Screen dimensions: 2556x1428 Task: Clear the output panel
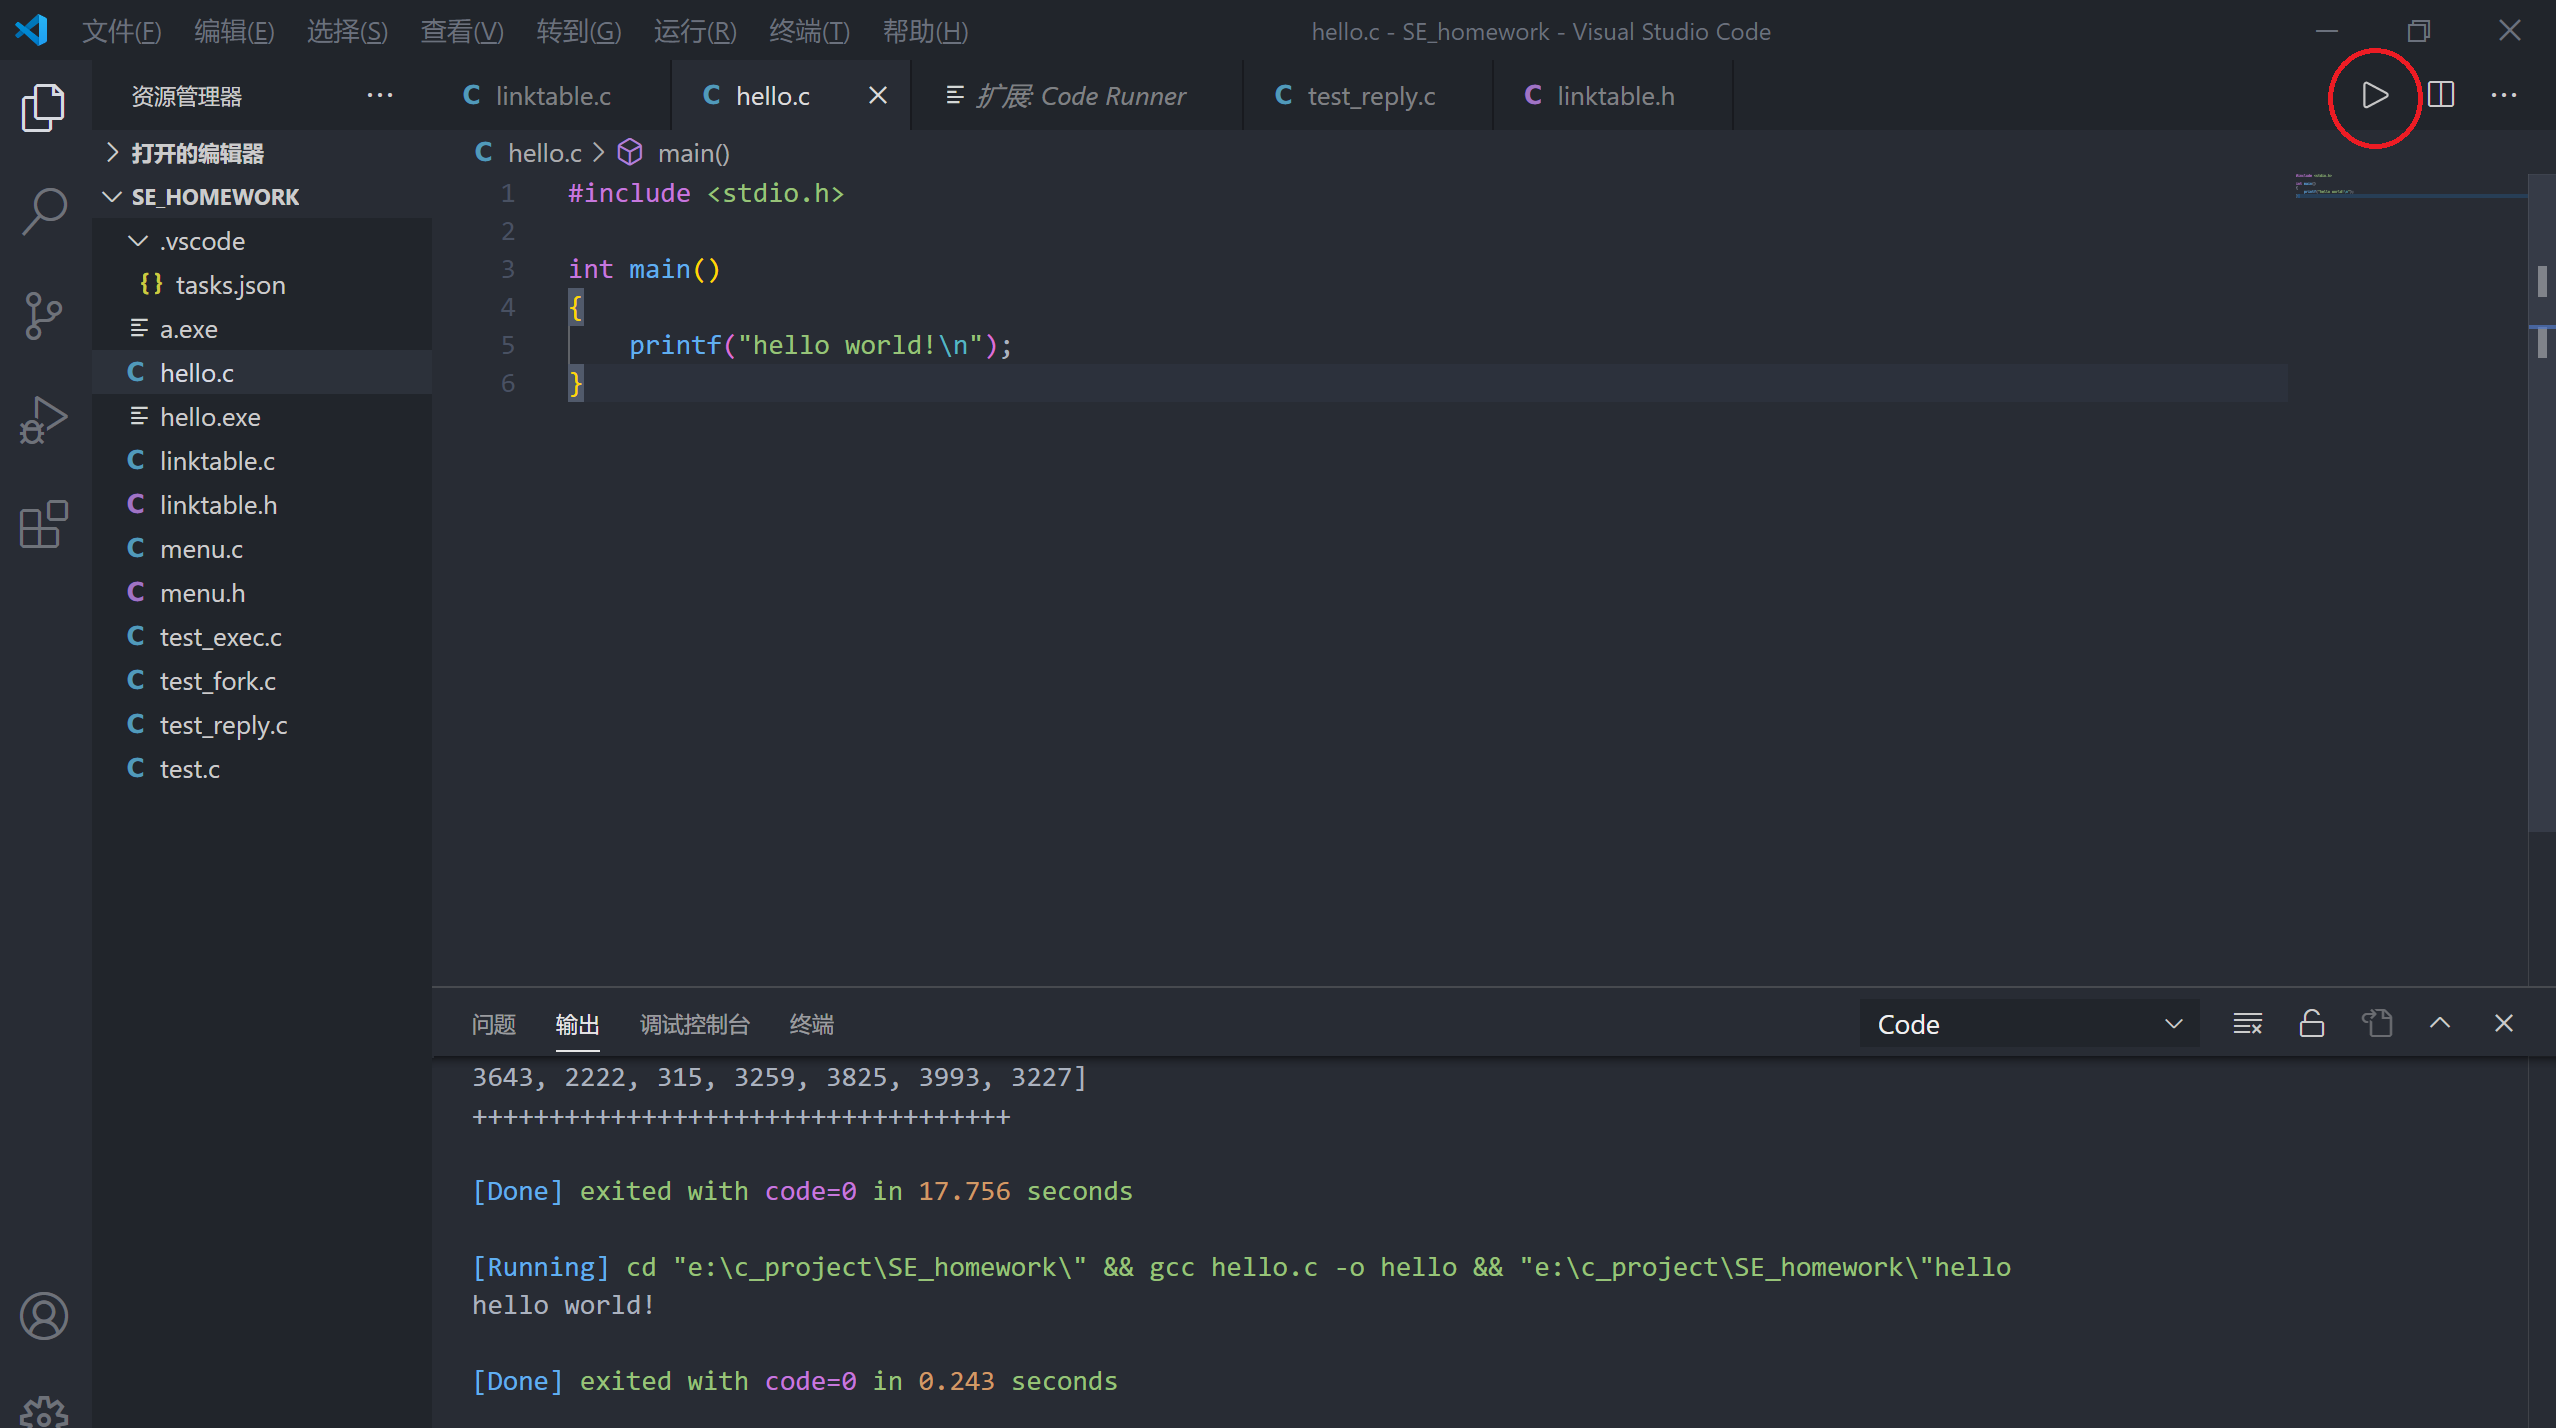tap(2247, 1024)
